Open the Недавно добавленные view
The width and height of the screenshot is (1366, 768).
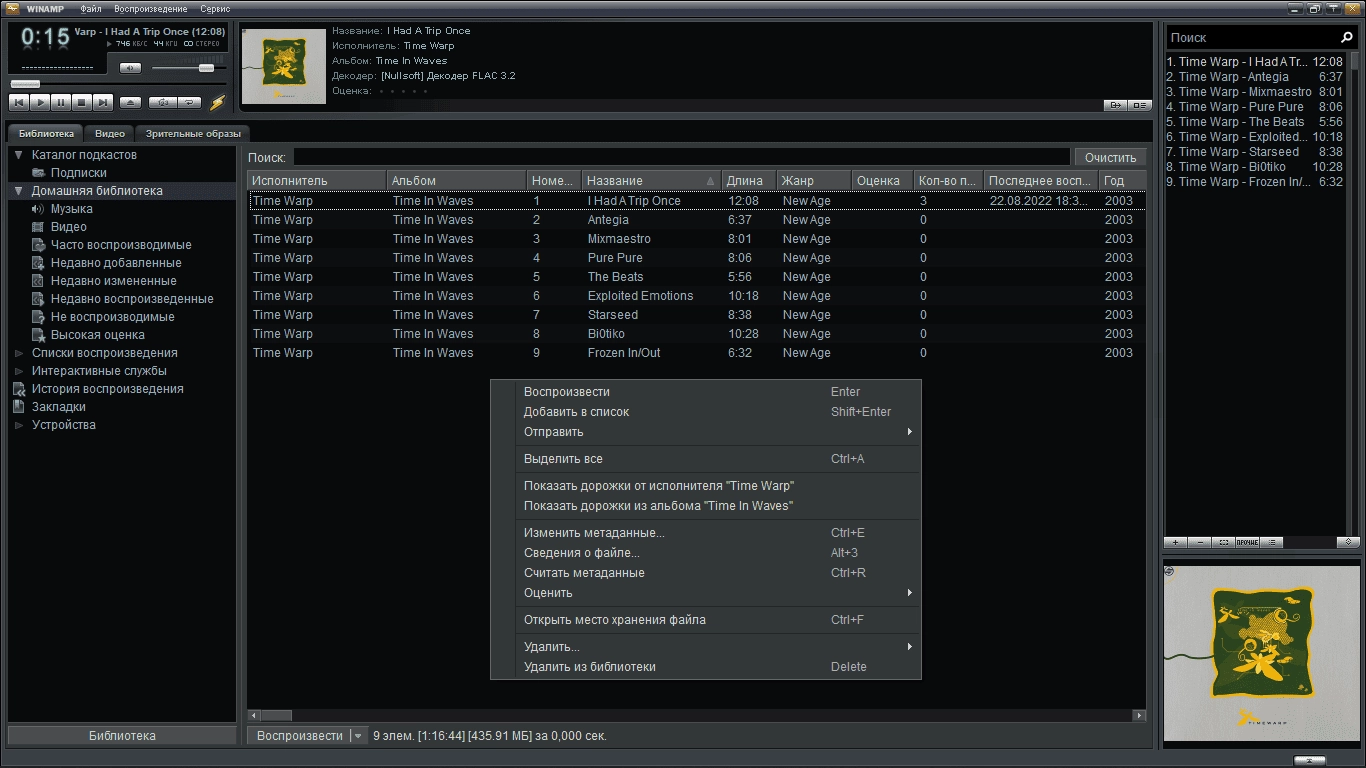pyautogui.click(x=116, y=263)
